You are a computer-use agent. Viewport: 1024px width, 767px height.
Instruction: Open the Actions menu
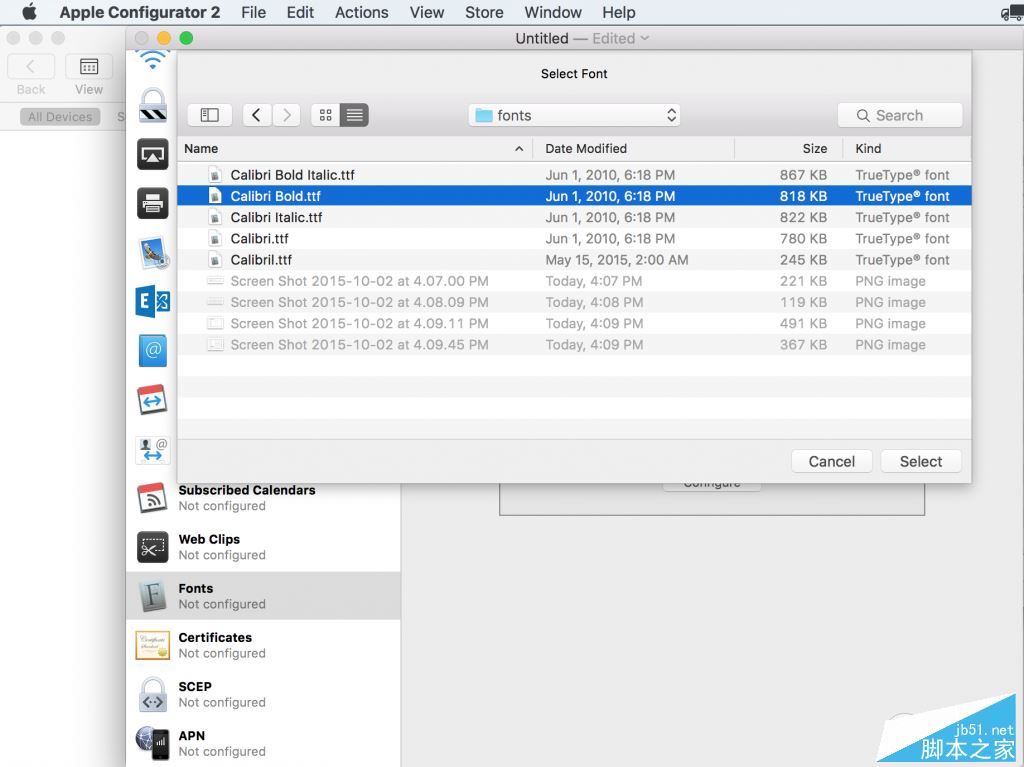362,12
